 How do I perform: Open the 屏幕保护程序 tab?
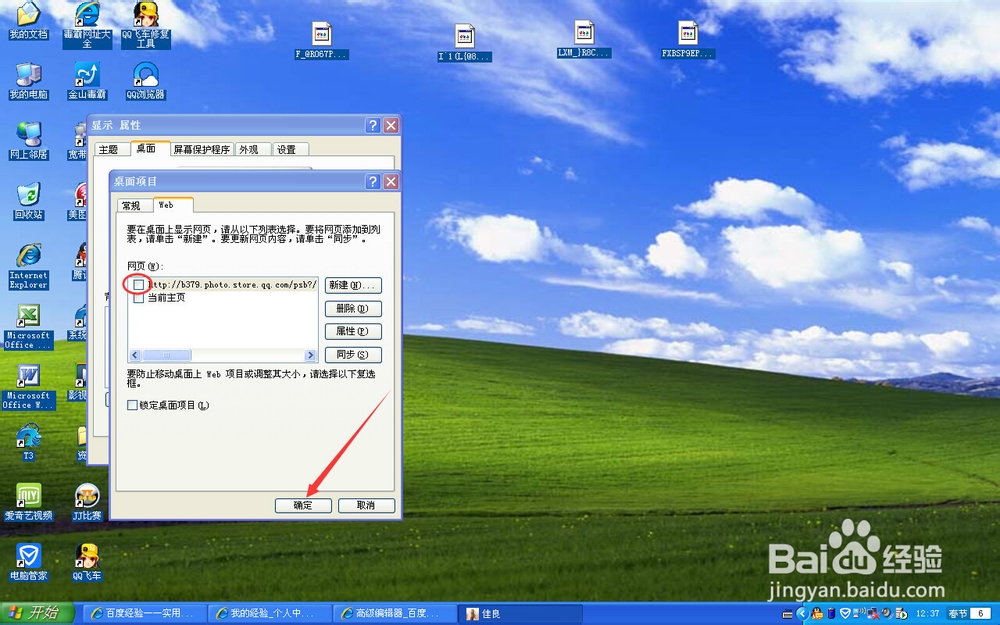click(x=202, y=149)
